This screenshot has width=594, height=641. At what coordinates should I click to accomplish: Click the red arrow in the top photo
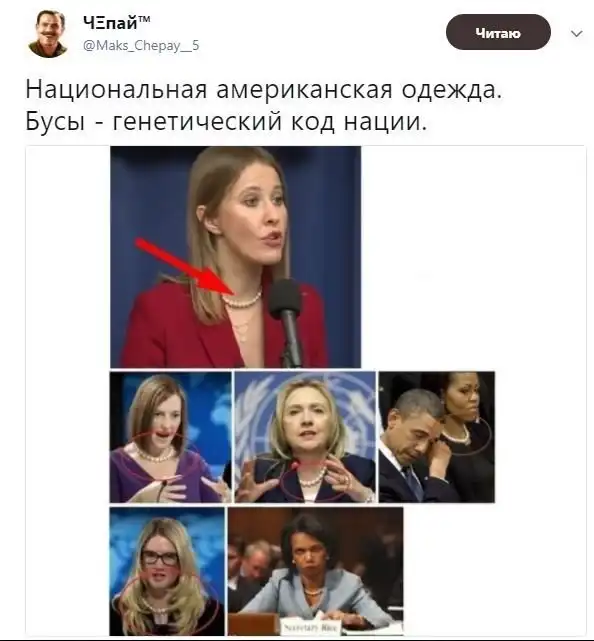186,266
